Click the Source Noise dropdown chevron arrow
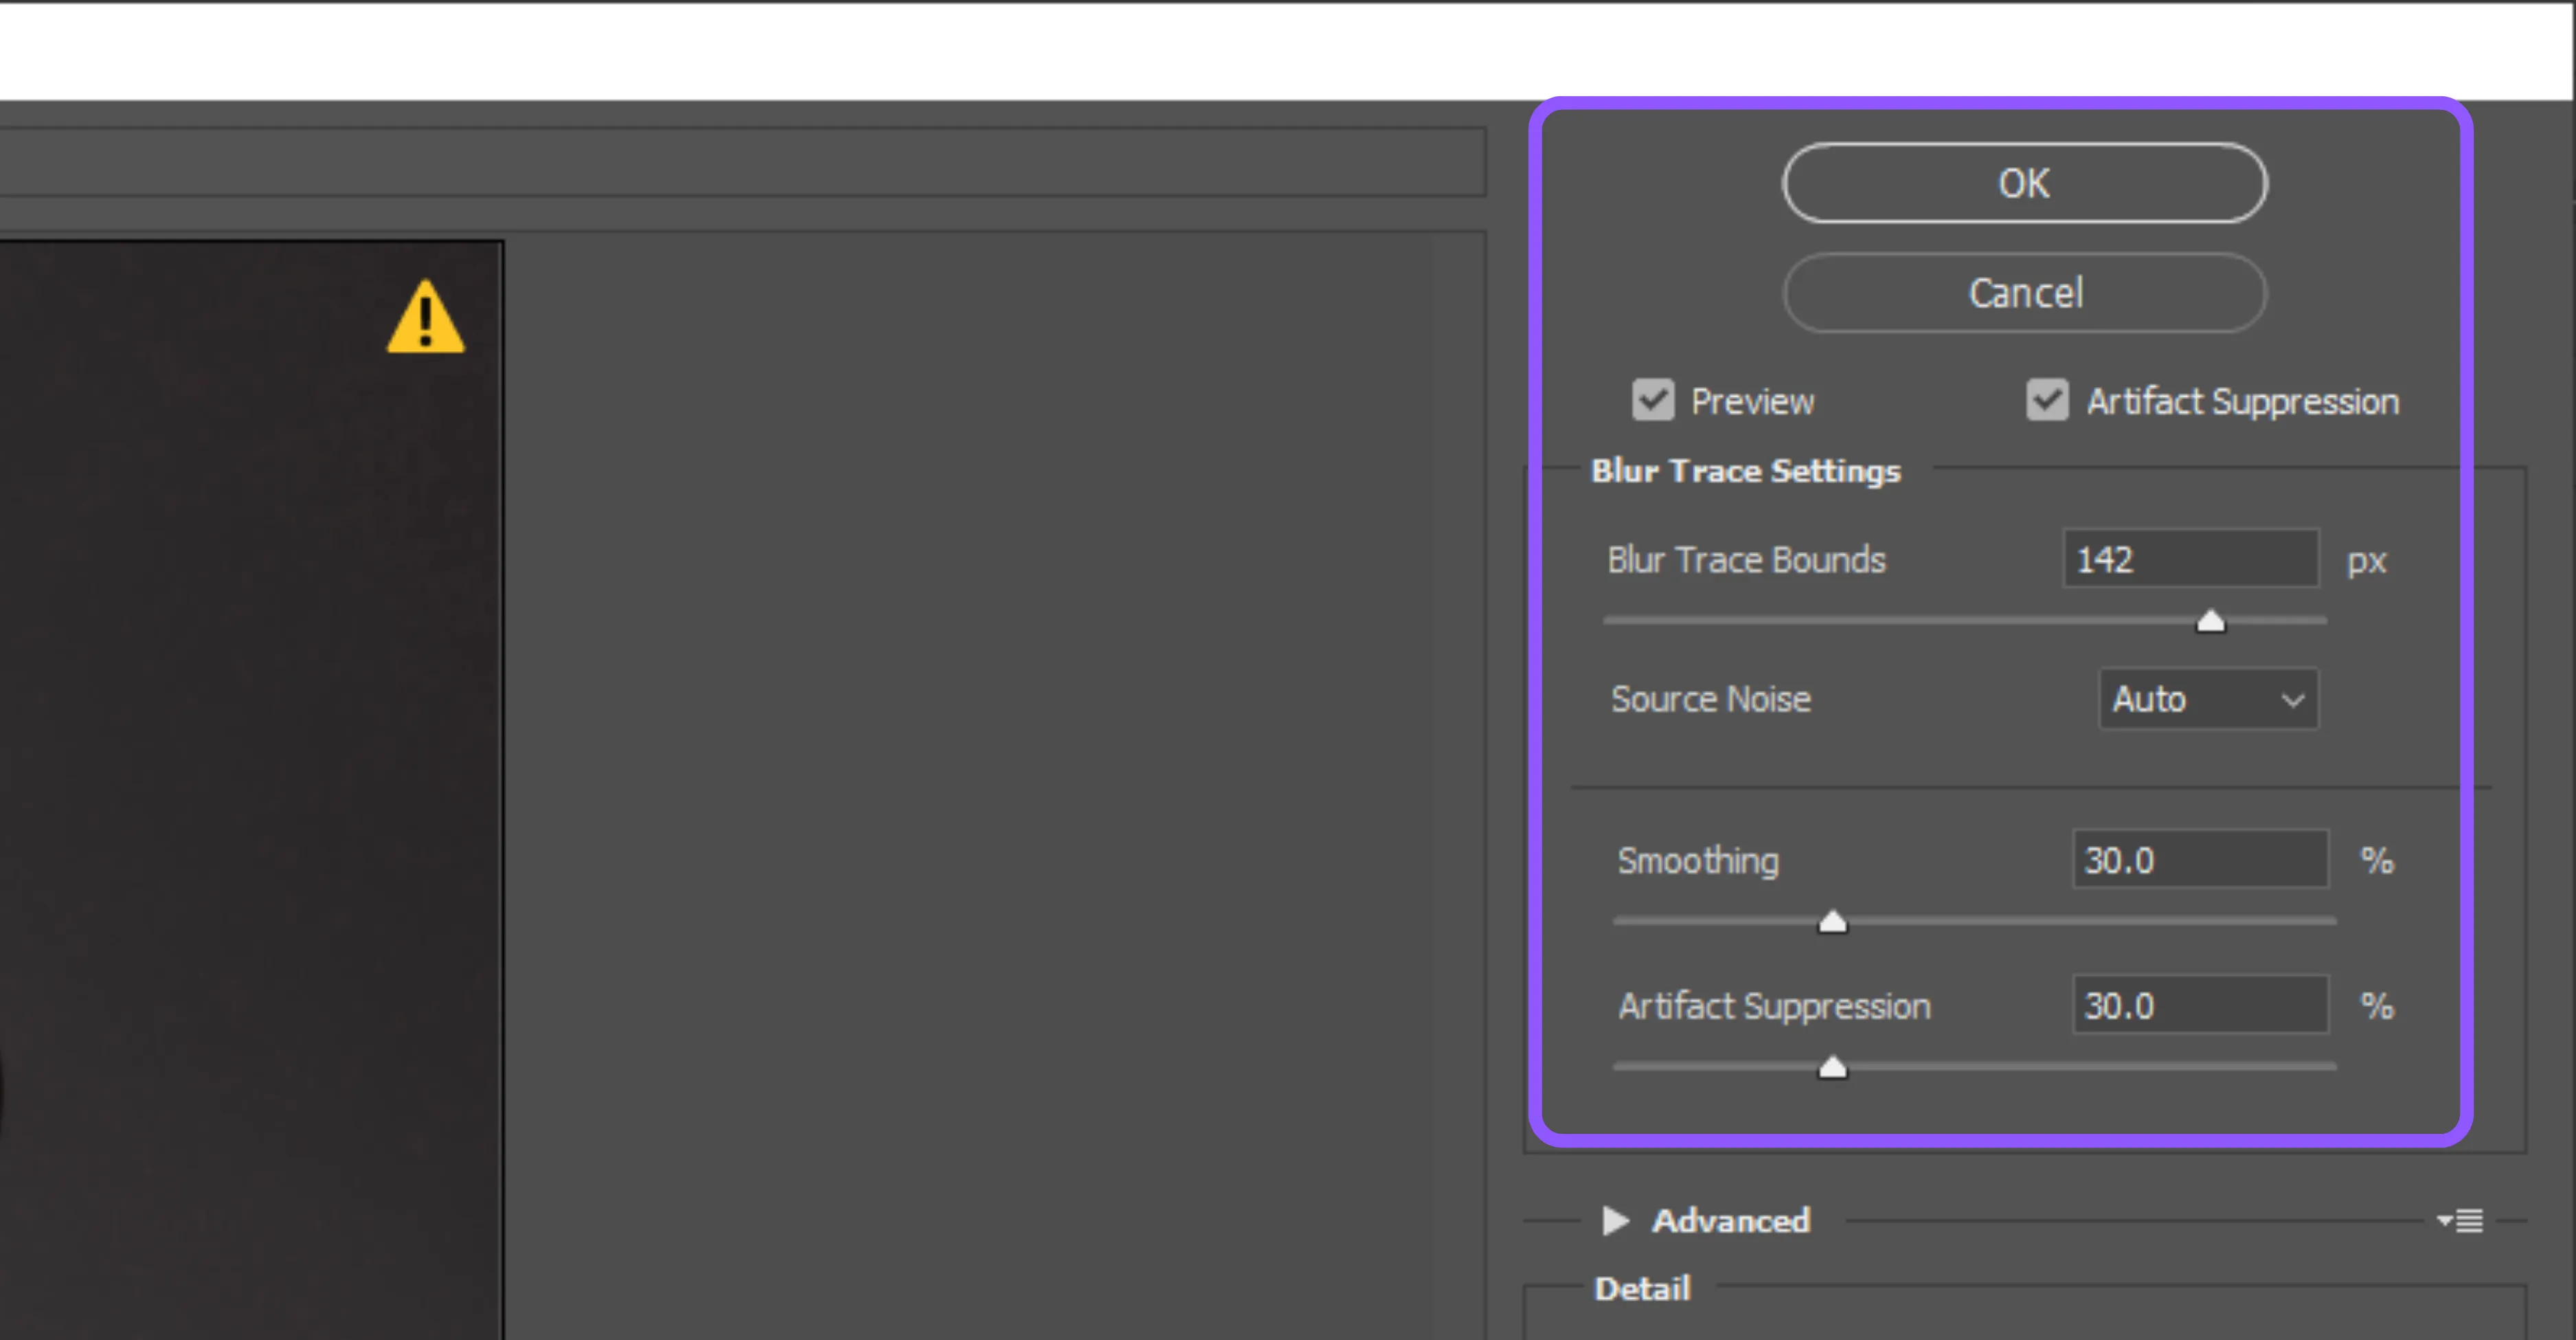The width and height of the screenshot is (2576, 1340). click(2292, 699)
